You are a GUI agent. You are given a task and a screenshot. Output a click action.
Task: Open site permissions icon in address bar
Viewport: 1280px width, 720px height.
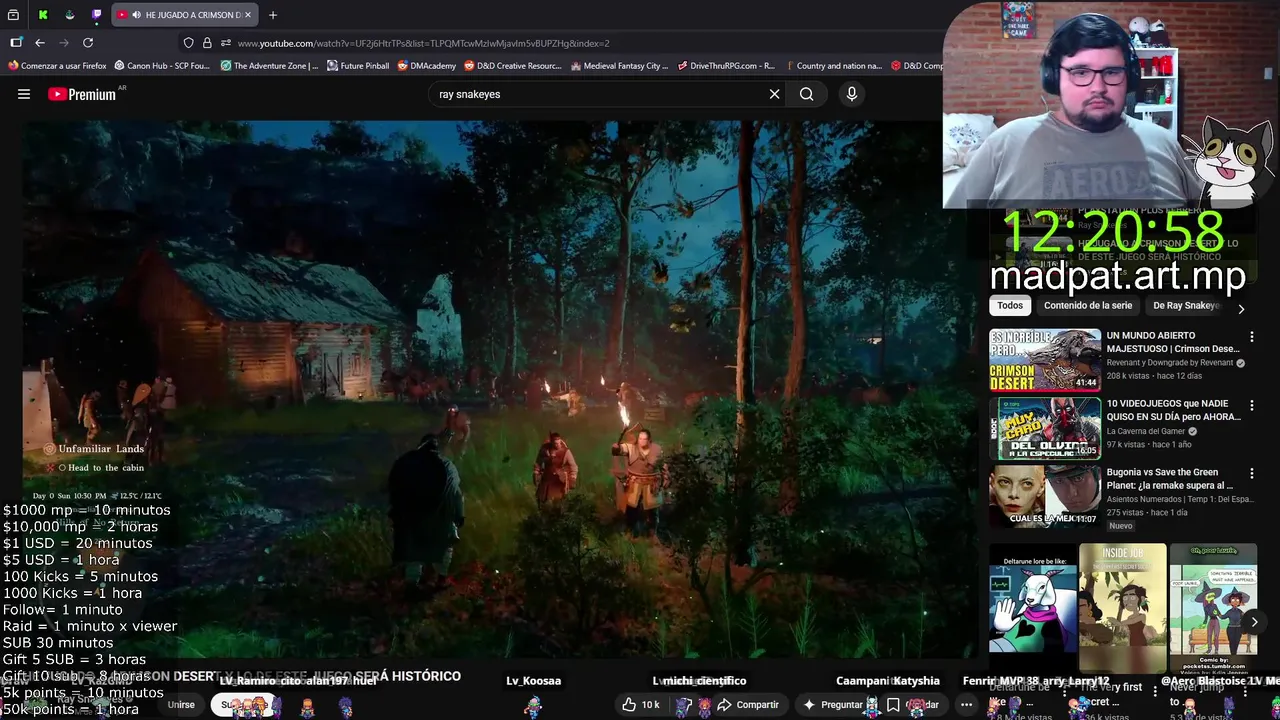click(226, 43)
